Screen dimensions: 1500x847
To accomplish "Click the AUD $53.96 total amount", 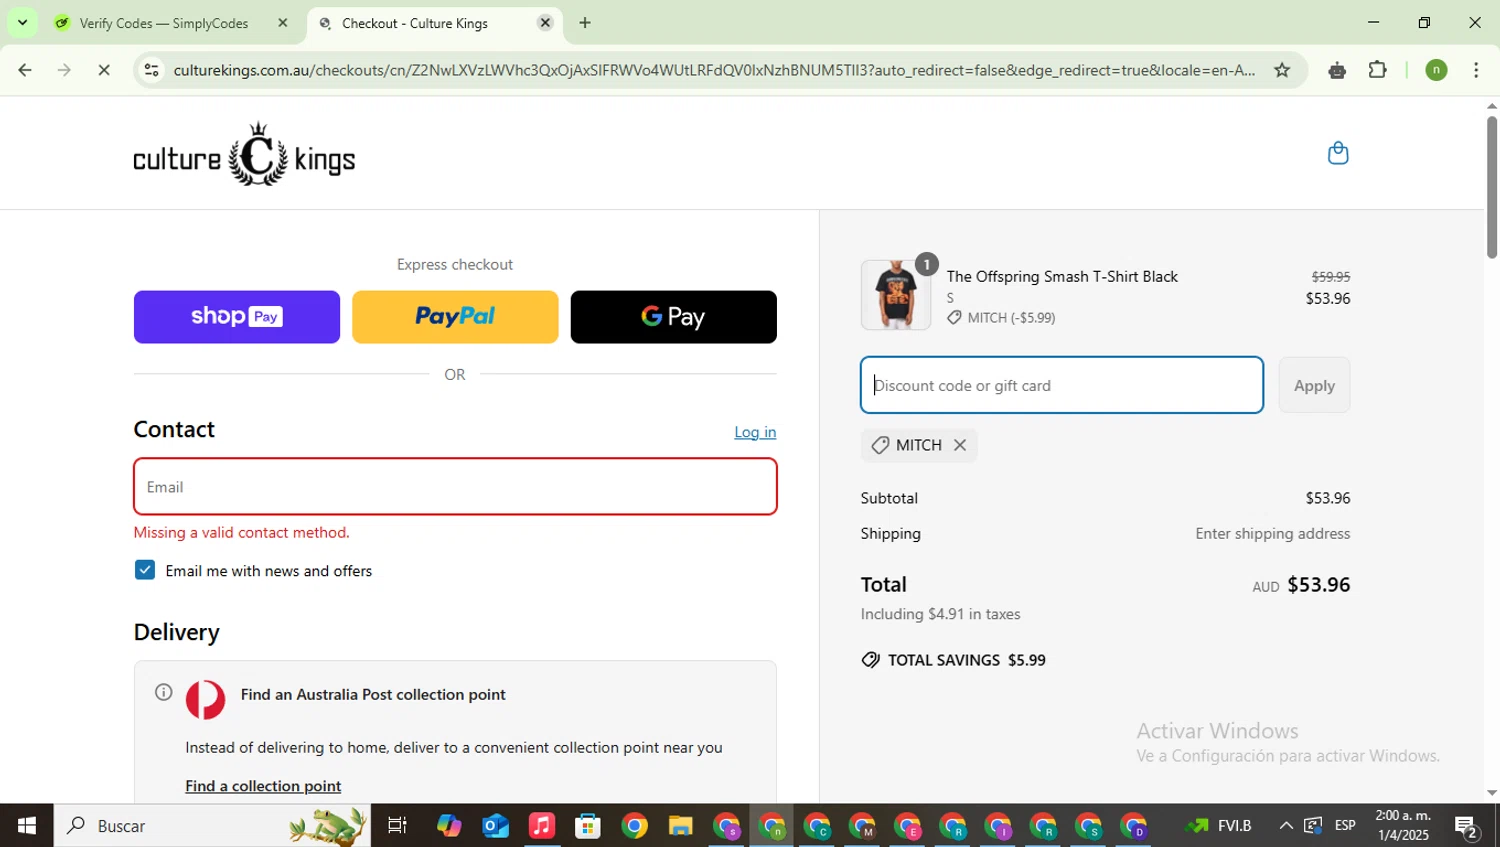I will tap(1301, 585).
